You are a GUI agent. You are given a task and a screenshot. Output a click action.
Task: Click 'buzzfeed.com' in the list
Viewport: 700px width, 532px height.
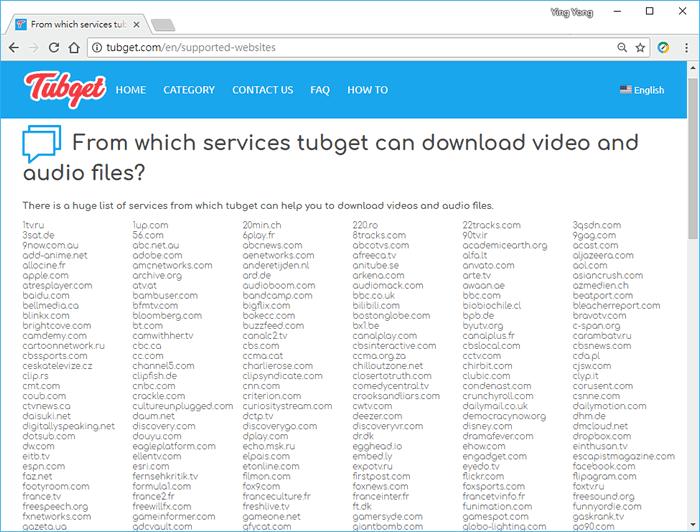pyautogui.click(x=273, y=325)
